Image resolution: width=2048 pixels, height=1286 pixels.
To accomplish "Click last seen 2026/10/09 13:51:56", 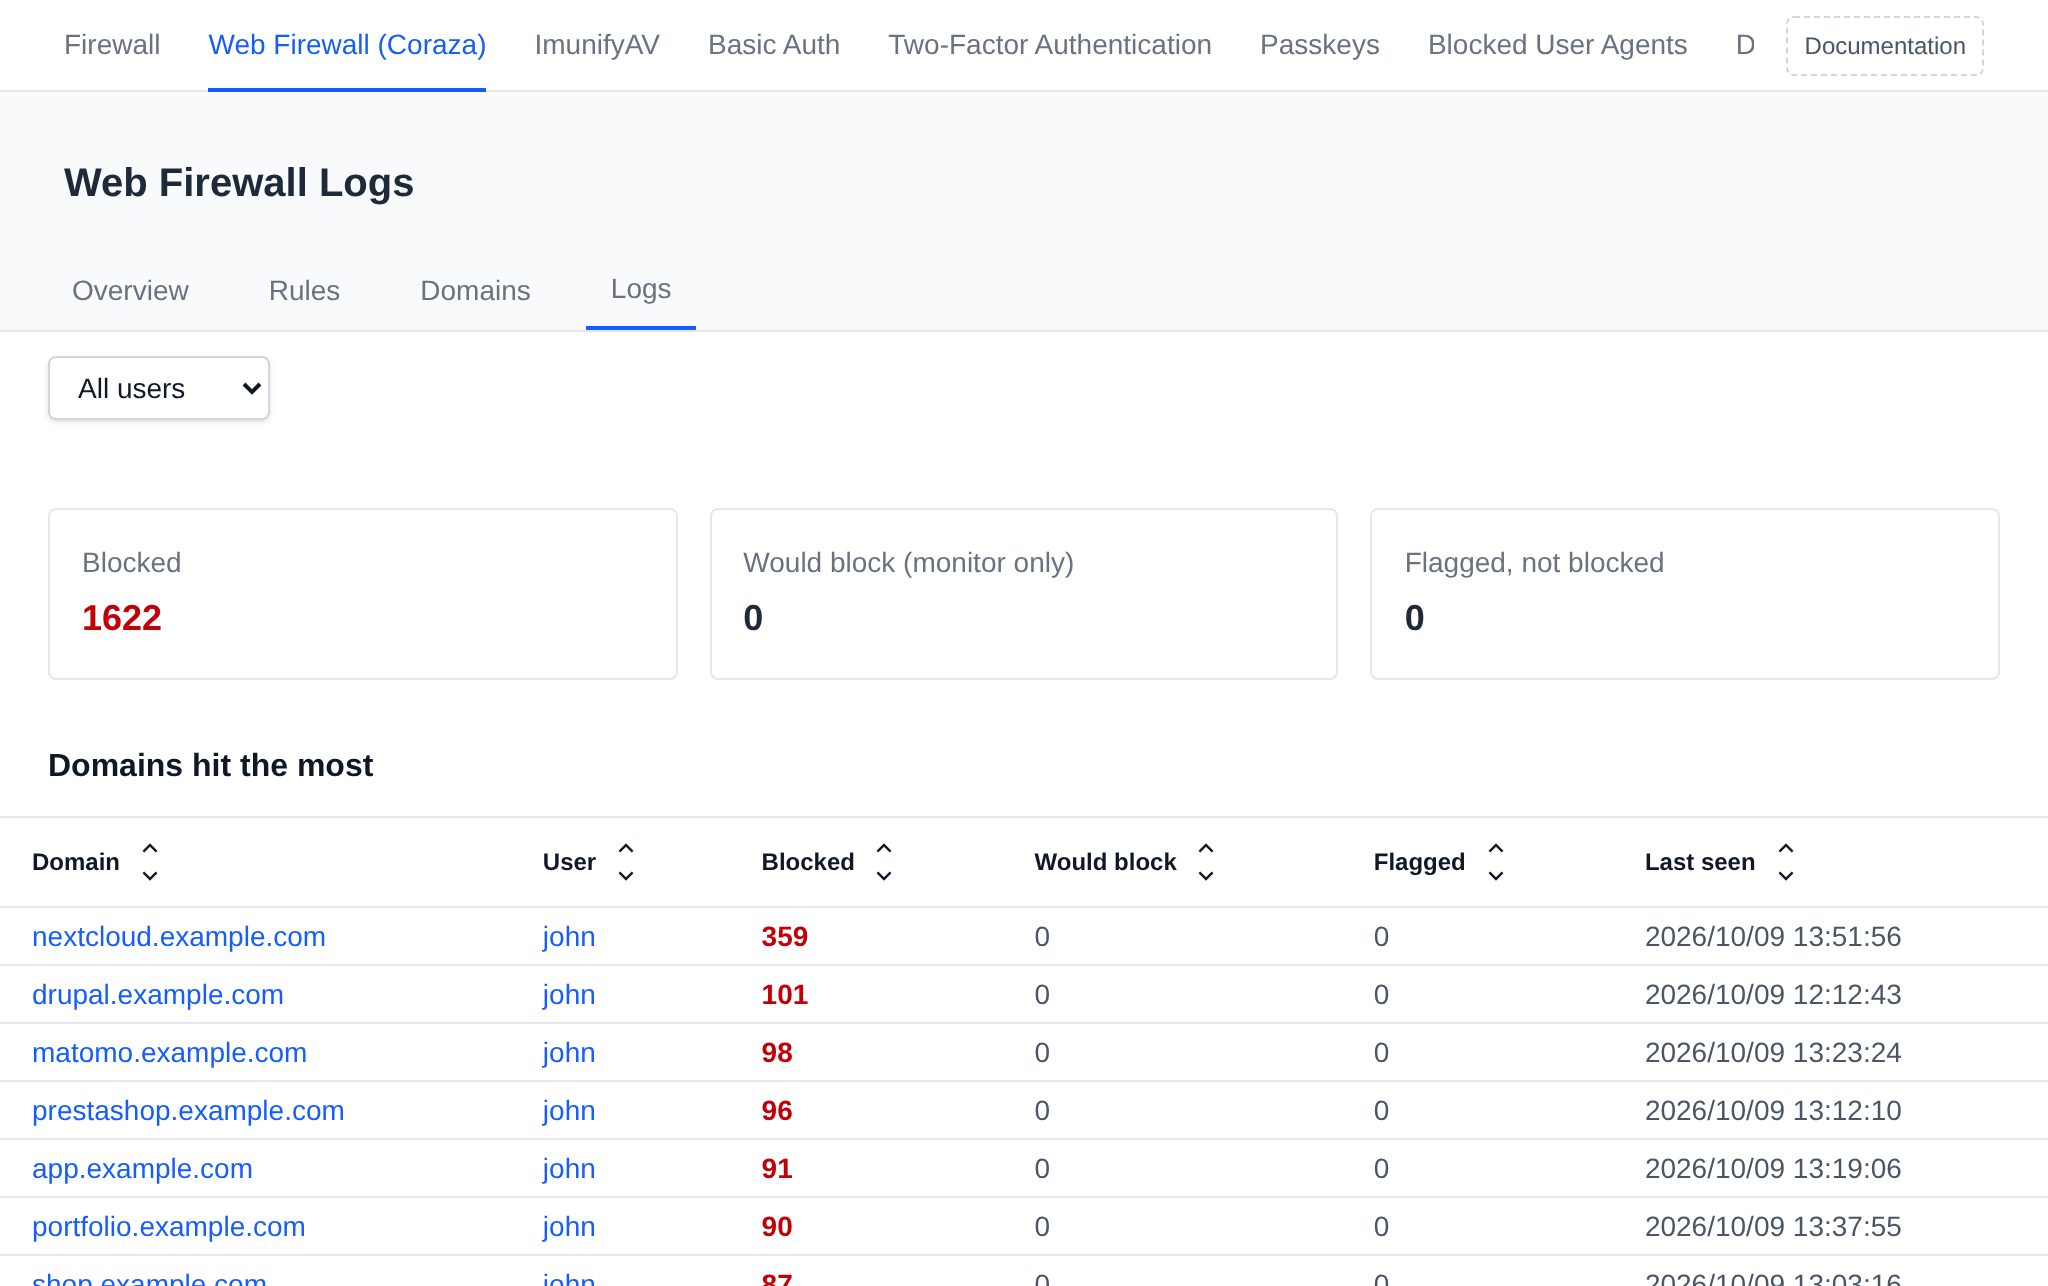I will (1773, 937).
